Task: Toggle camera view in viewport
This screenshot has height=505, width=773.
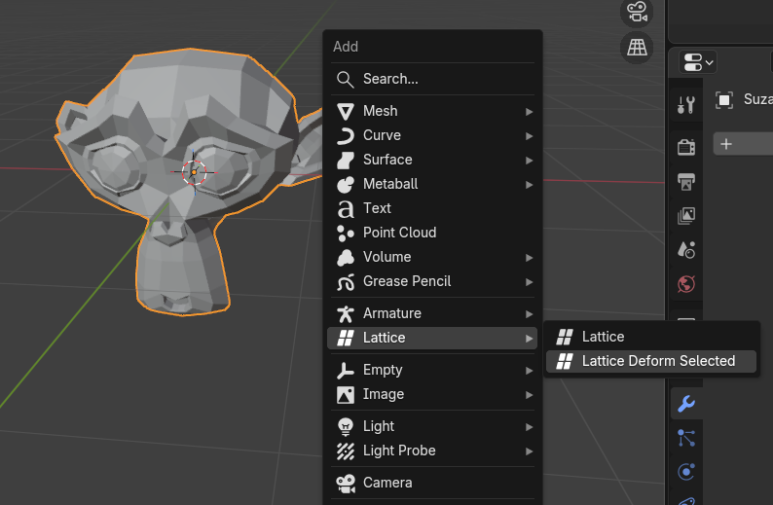Action: coord(636,12)
